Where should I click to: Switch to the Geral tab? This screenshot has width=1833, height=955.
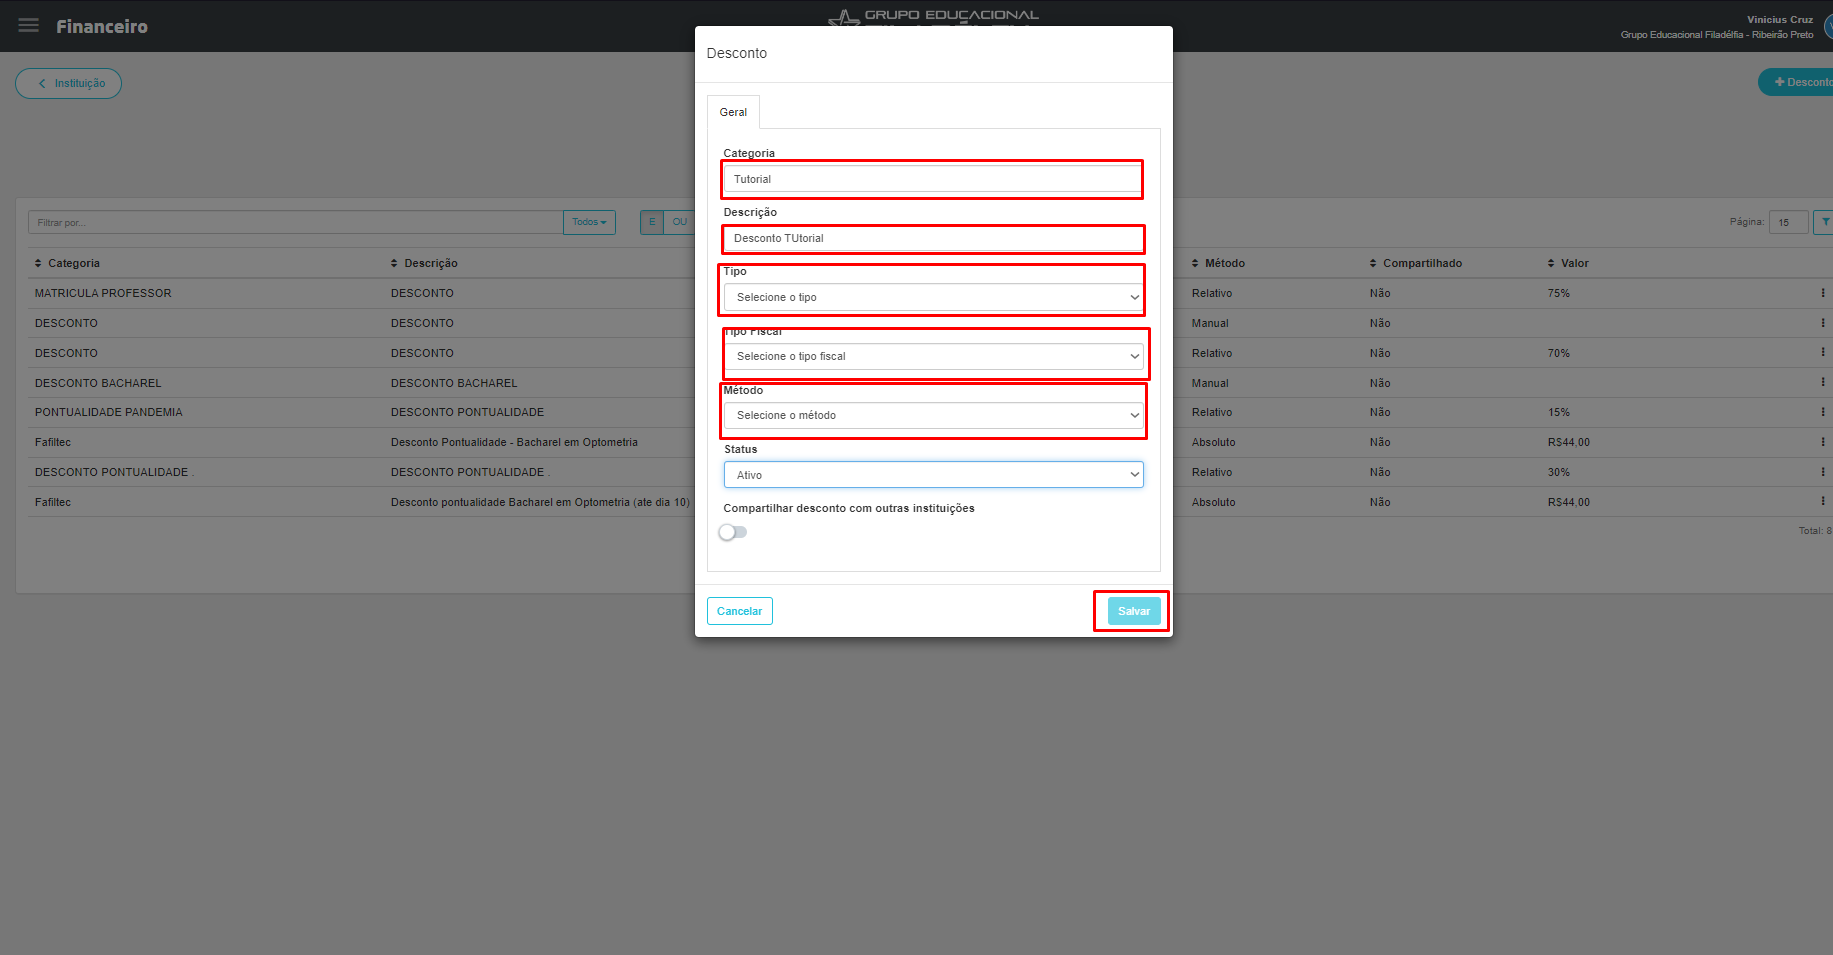coord(733,112)
